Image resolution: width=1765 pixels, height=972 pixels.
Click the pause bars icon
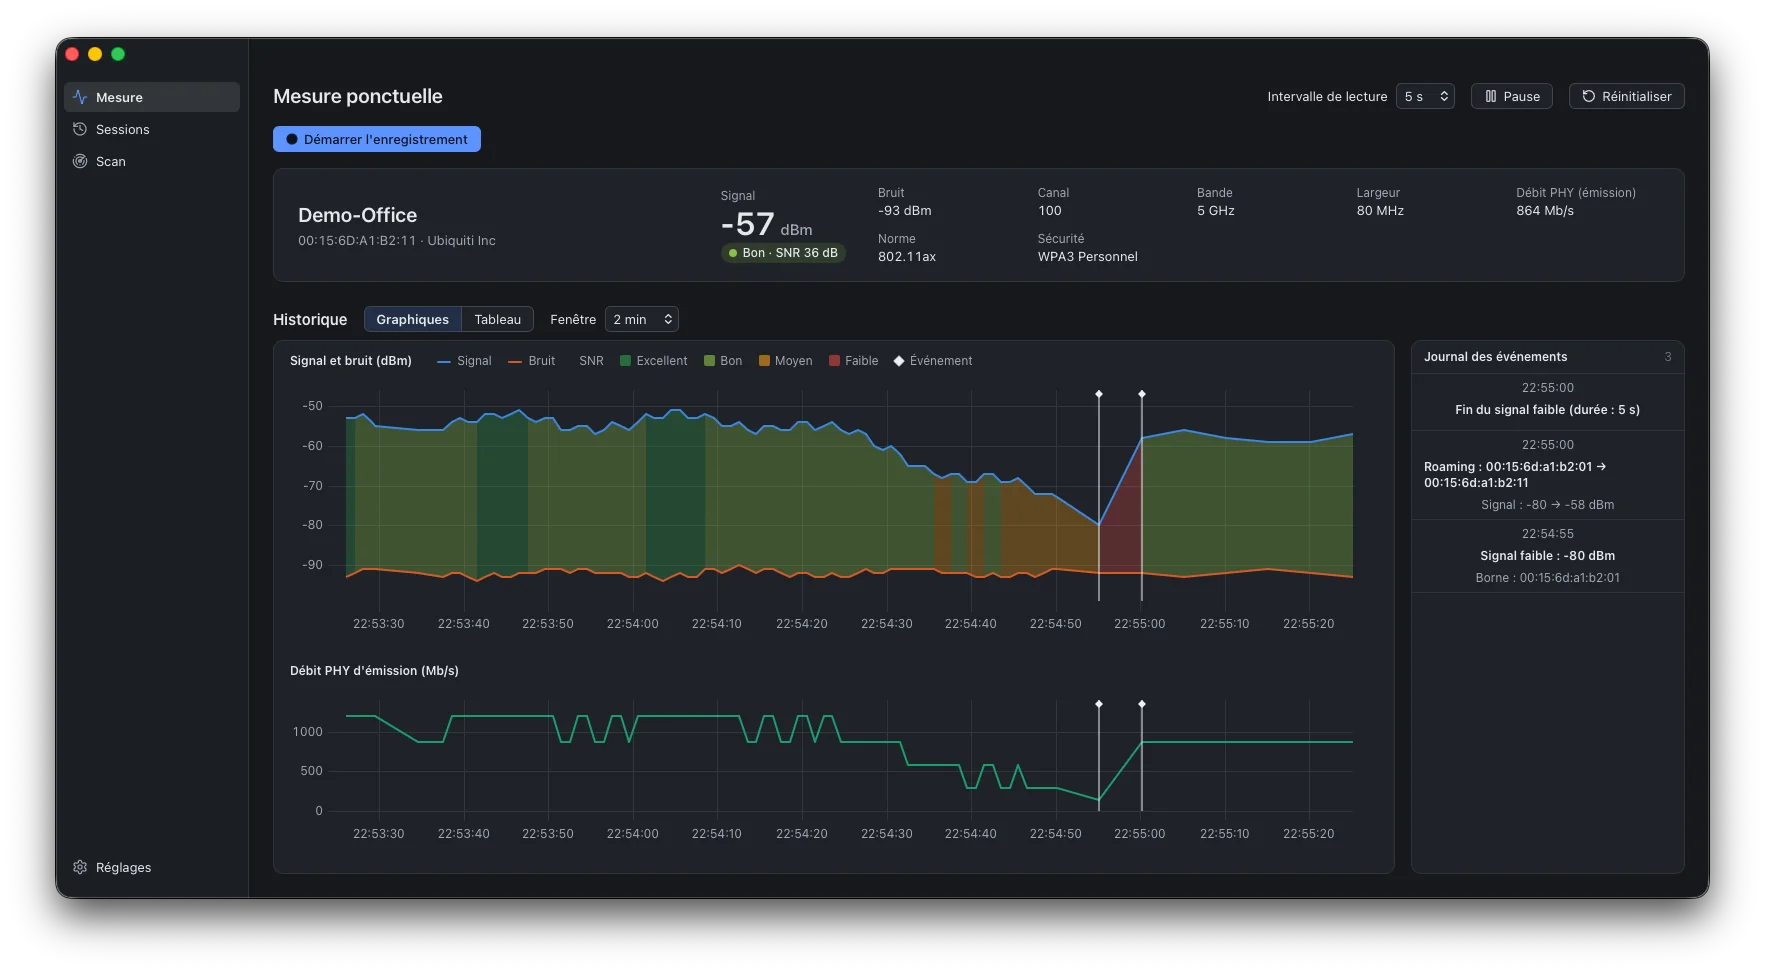coord(1491,96)
